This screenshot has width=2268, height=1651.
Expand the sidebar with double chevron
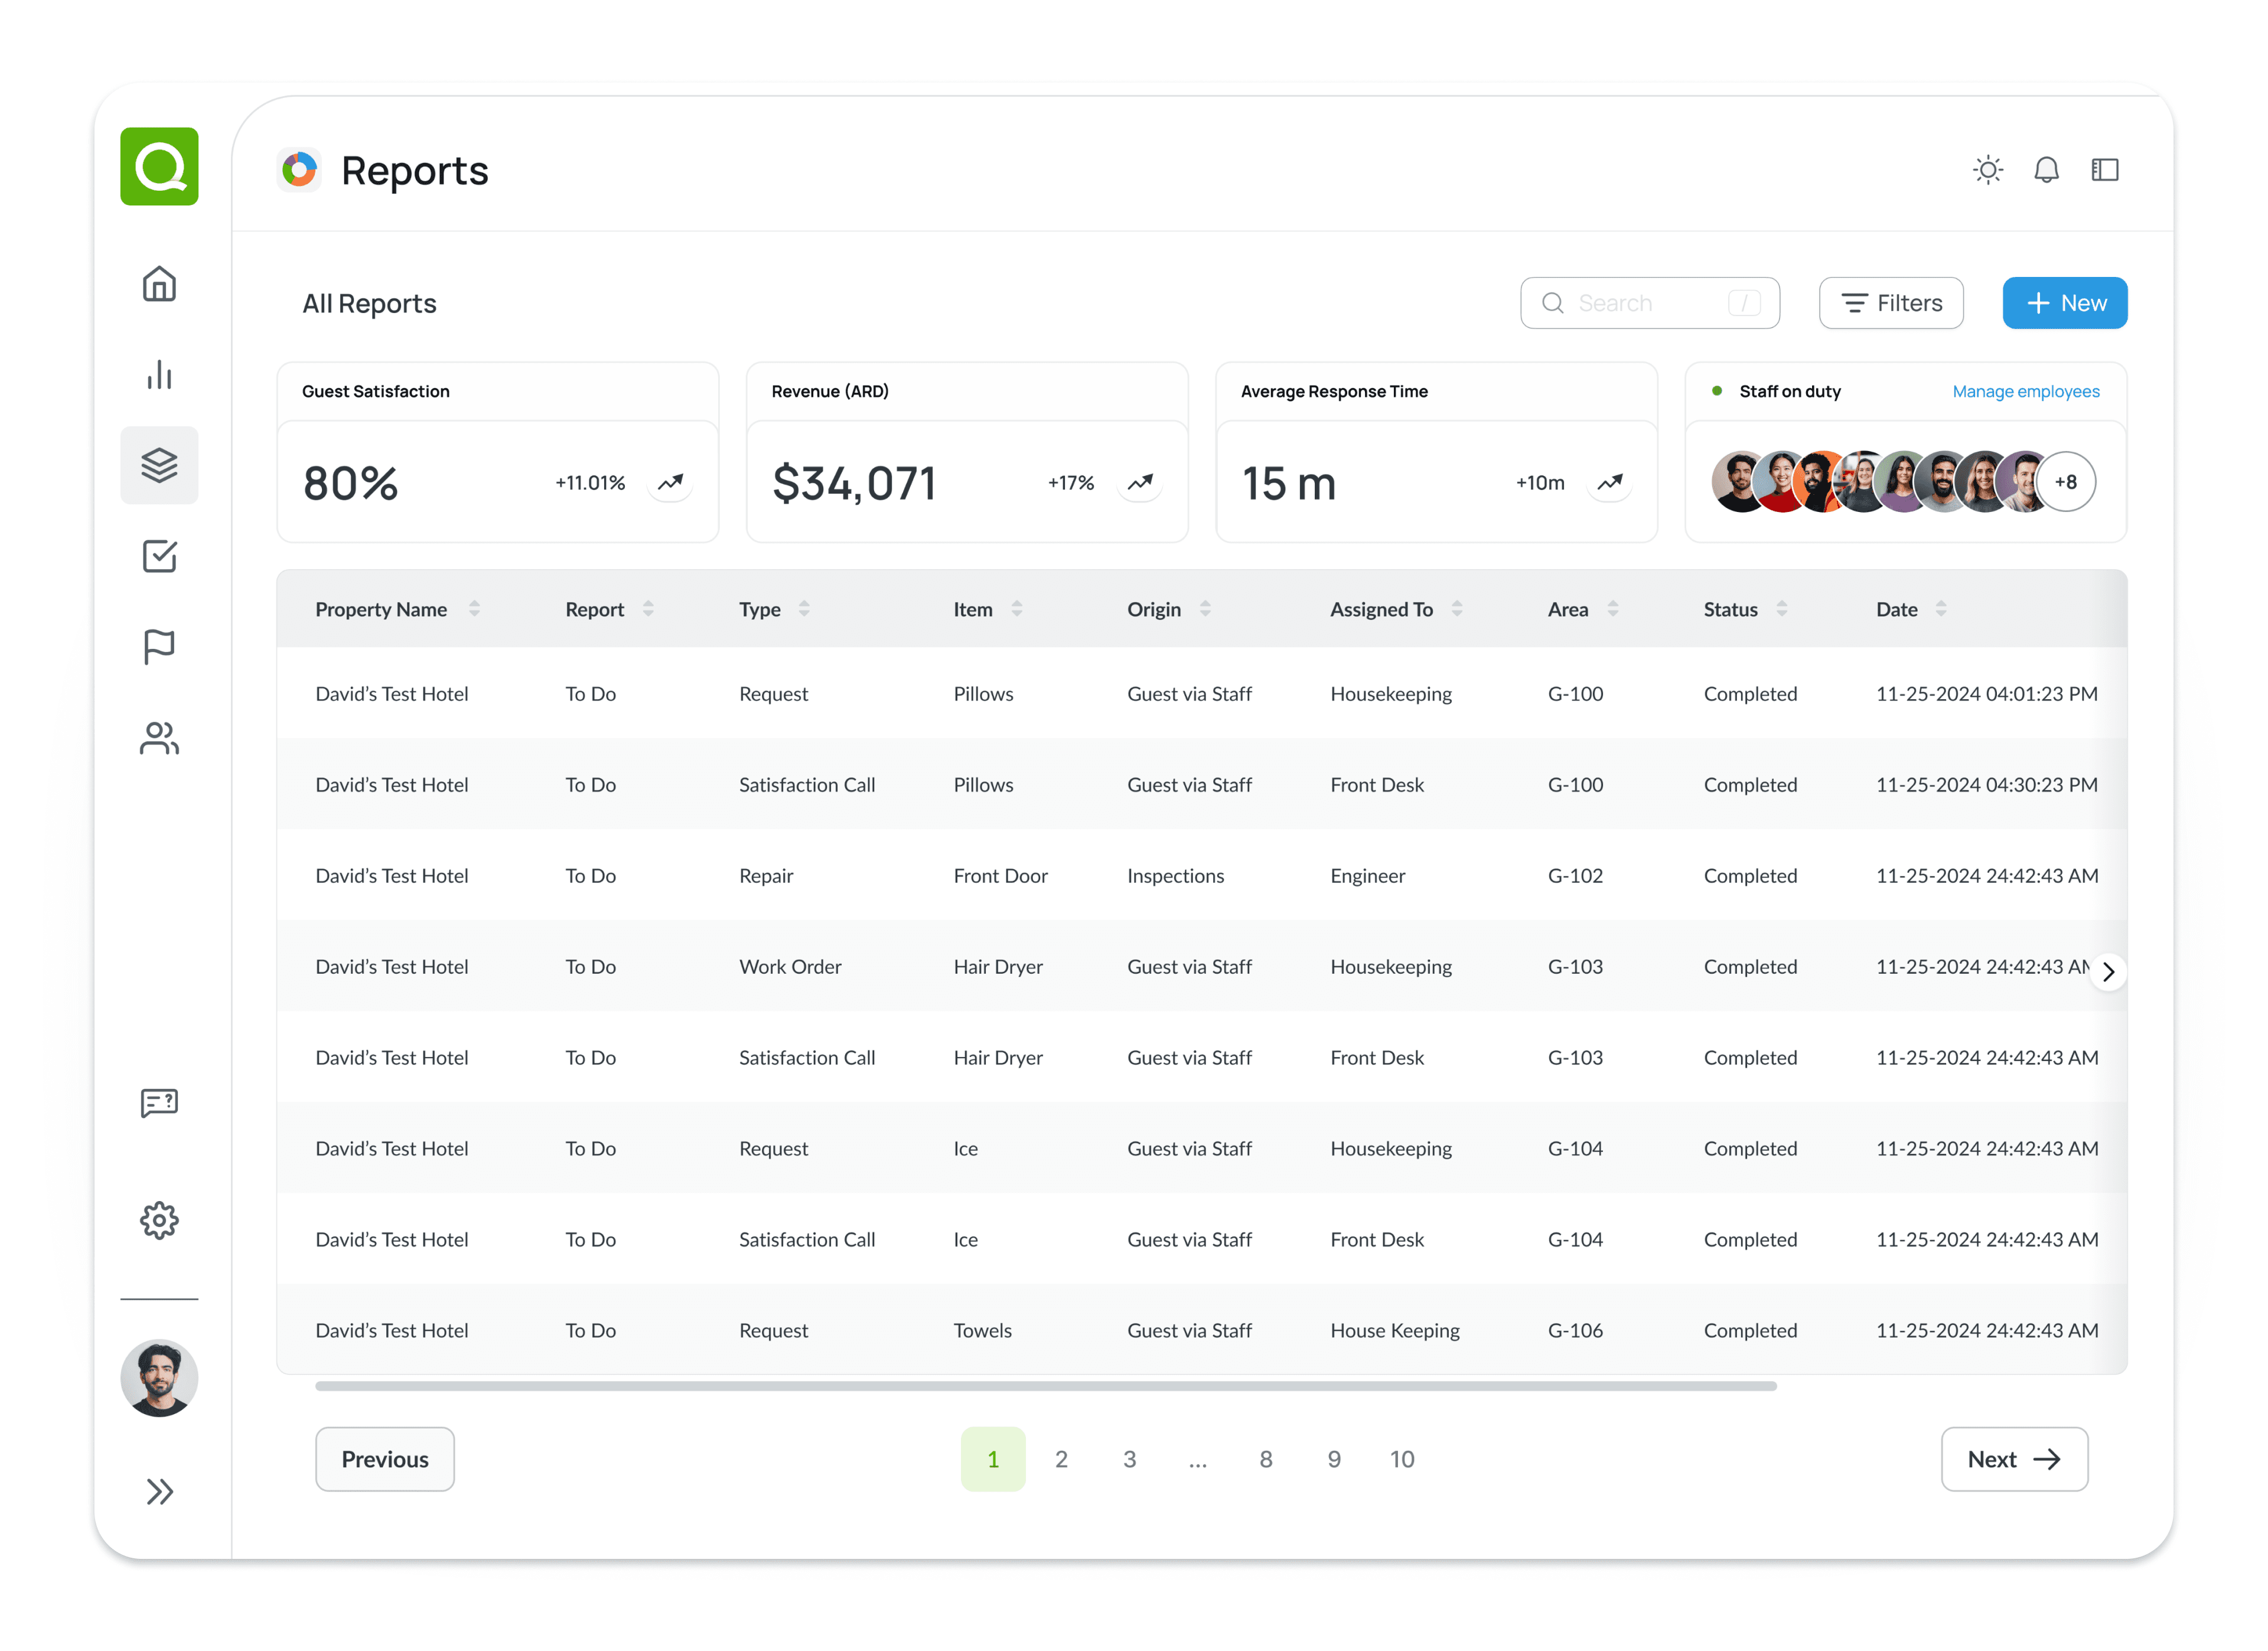point(159,1491)
